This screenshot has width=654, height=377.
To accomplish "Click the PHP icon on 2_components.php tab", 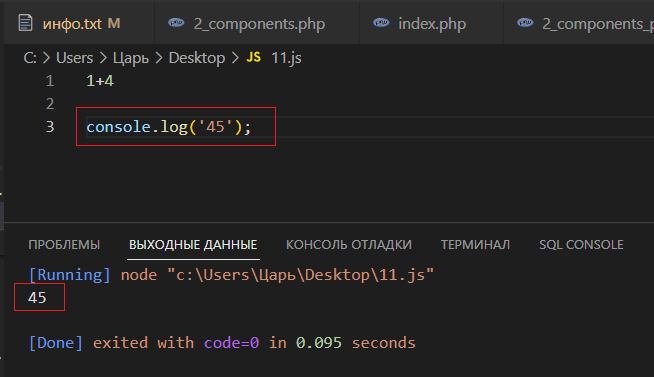I will [x=176, y=23].
